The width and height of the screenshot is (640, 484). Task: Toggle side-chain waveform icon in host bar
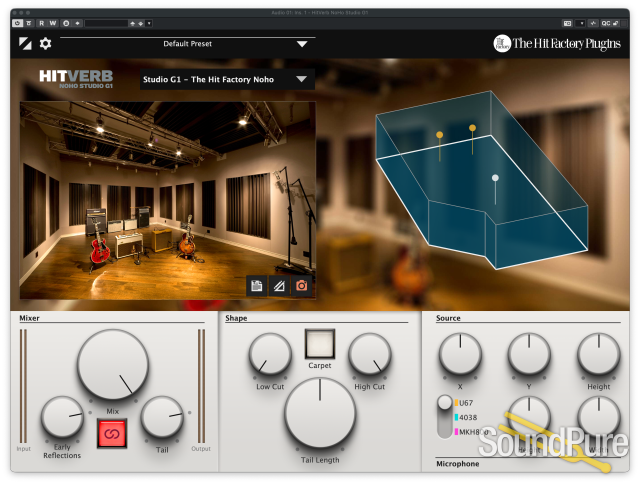pyautogui.click(x=593, y=23)
